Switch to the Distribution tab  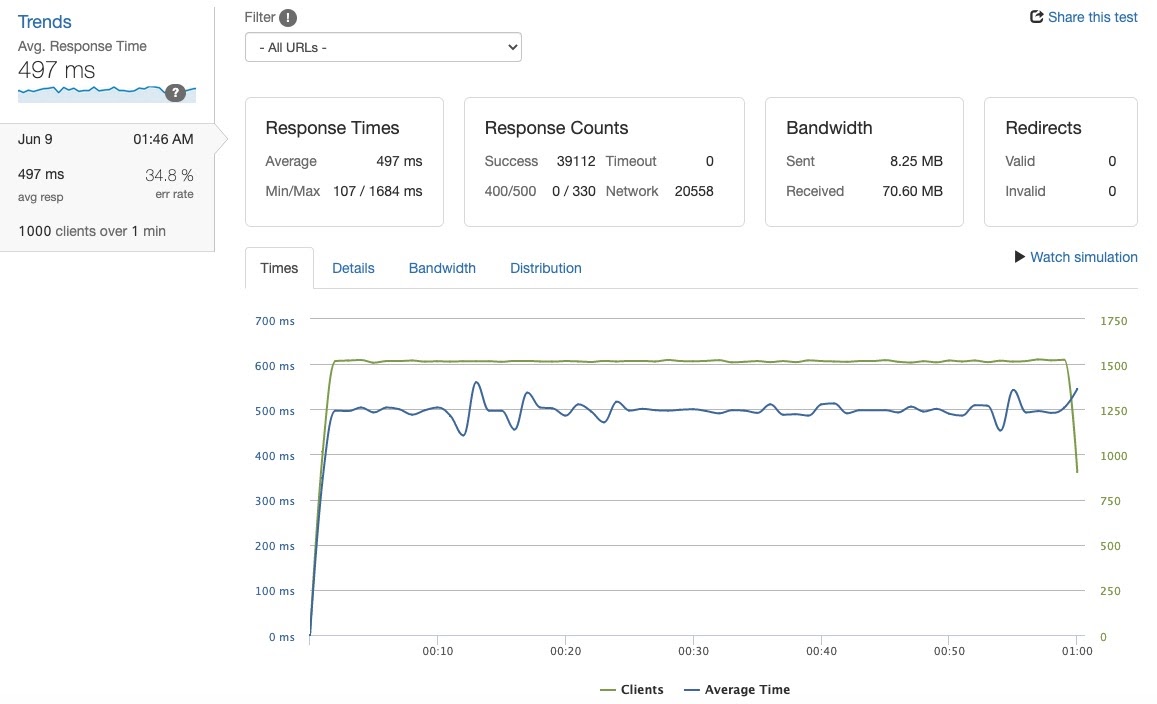point(545,268)
